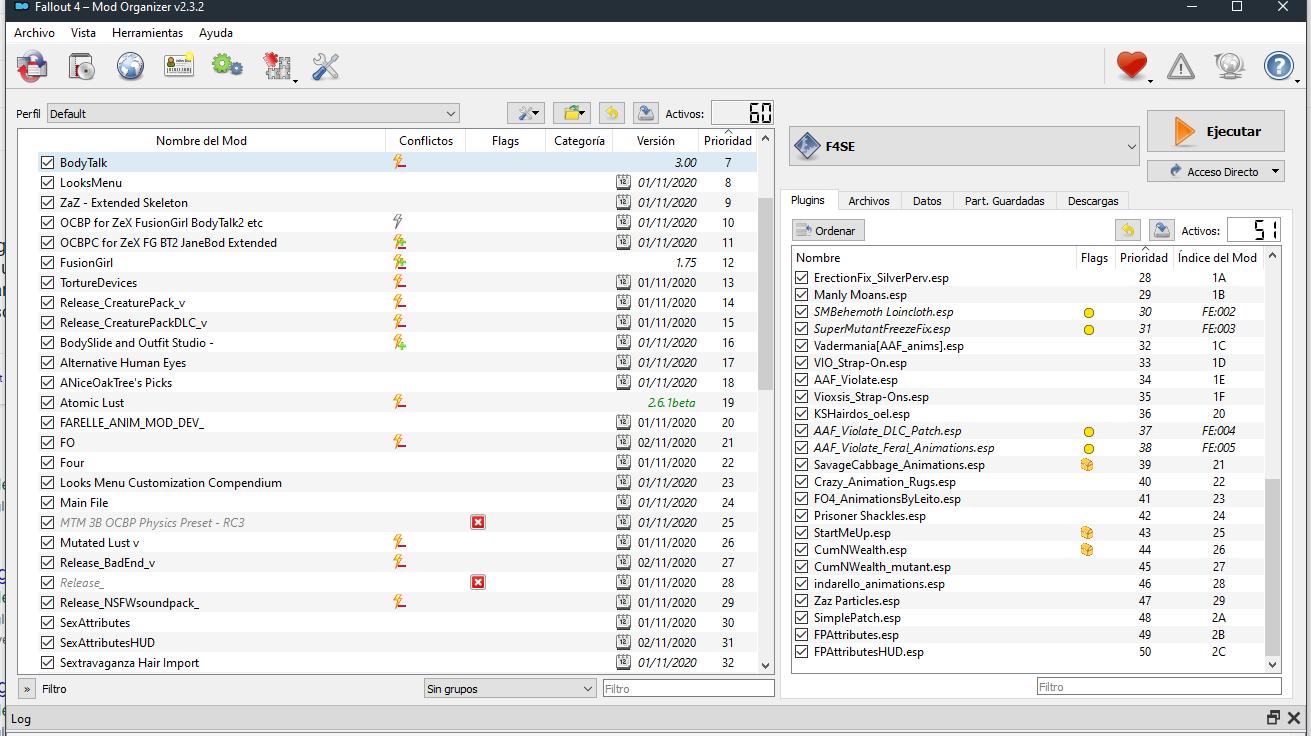Click the archive box flag on StartMeUp.esp
The height and width of the screenshot is (736, 1311).
coord(1087,533)
